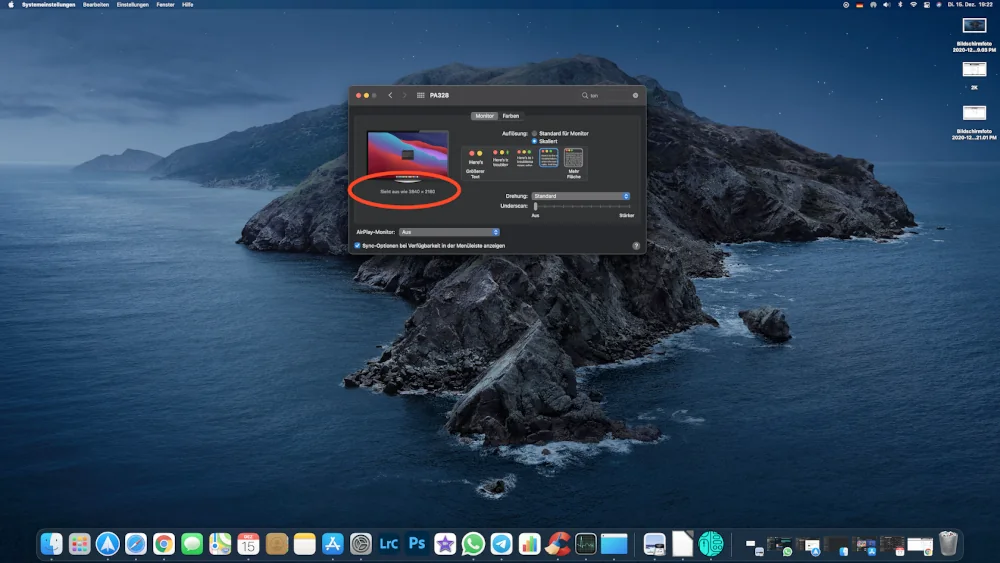Adjust the Underscan slider

[536, 206]
